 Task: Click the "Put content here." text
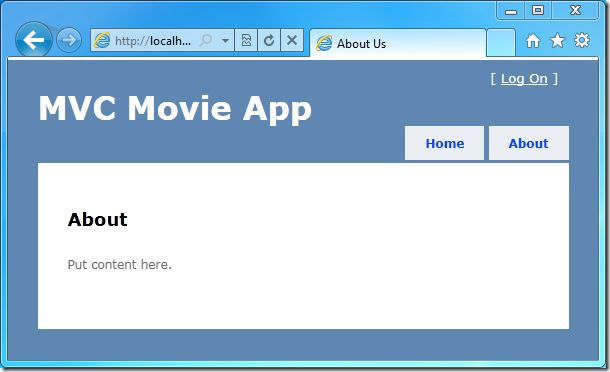point(119,265)
